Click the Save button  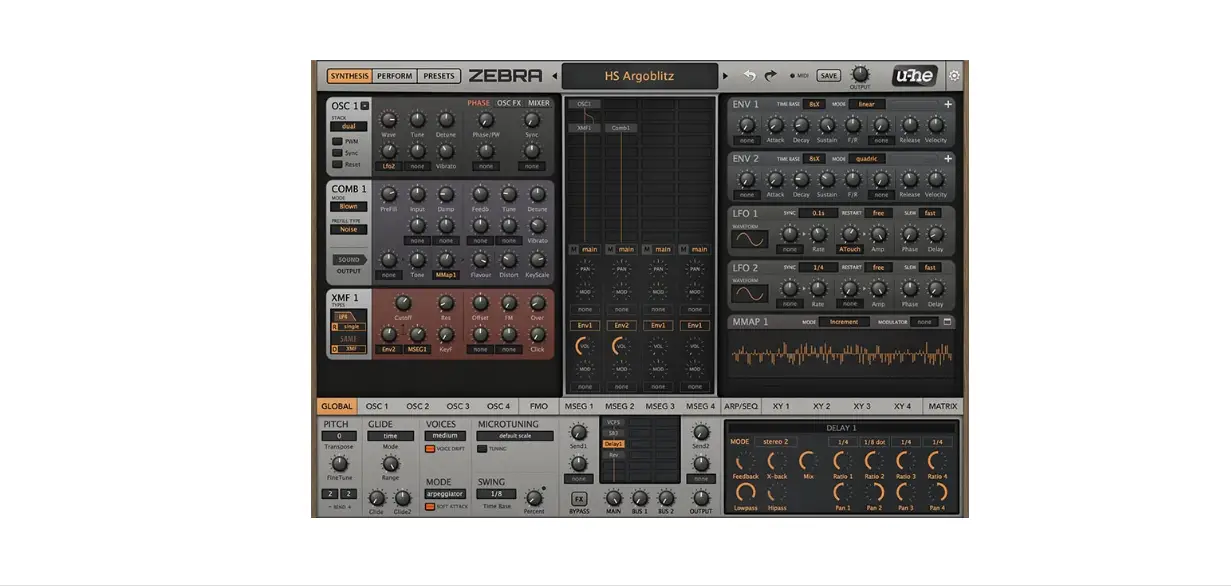(828, 76)
